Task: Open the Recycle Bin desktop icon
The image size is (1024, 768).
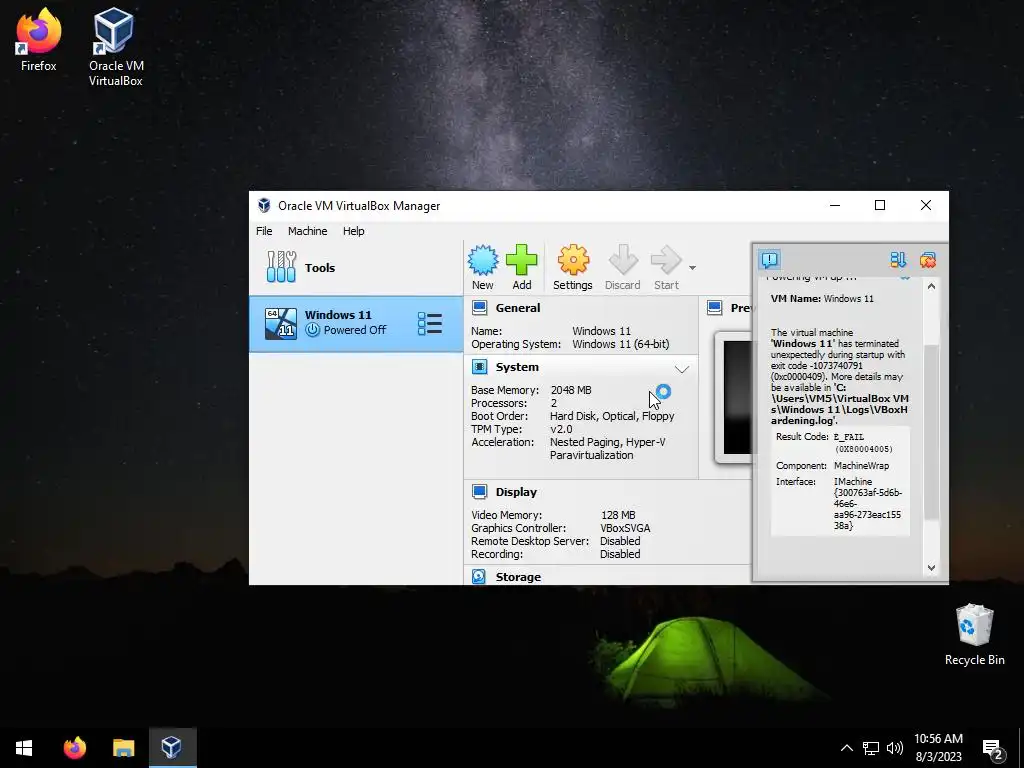Action: [974, 635]
